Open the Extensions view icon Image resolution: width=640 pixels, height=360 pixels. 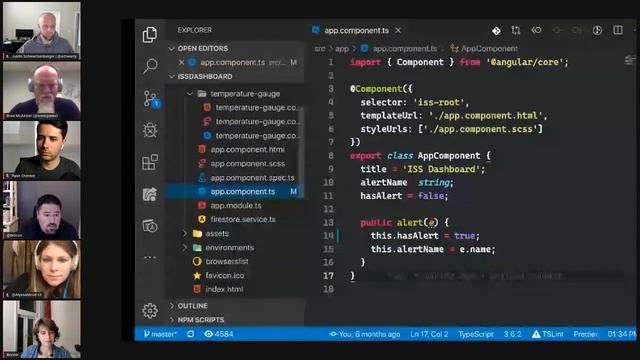coord(150,162)
